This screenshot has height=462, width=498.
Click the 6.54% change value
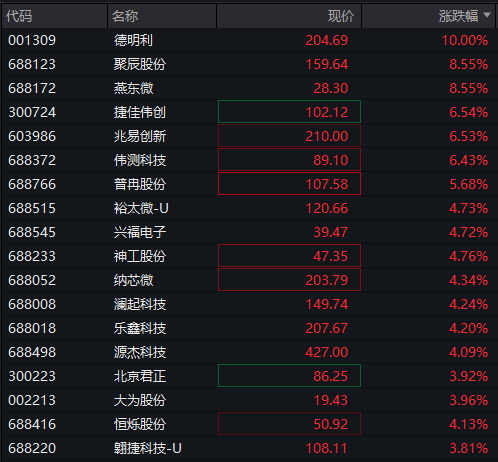click(x=469, y=112)
